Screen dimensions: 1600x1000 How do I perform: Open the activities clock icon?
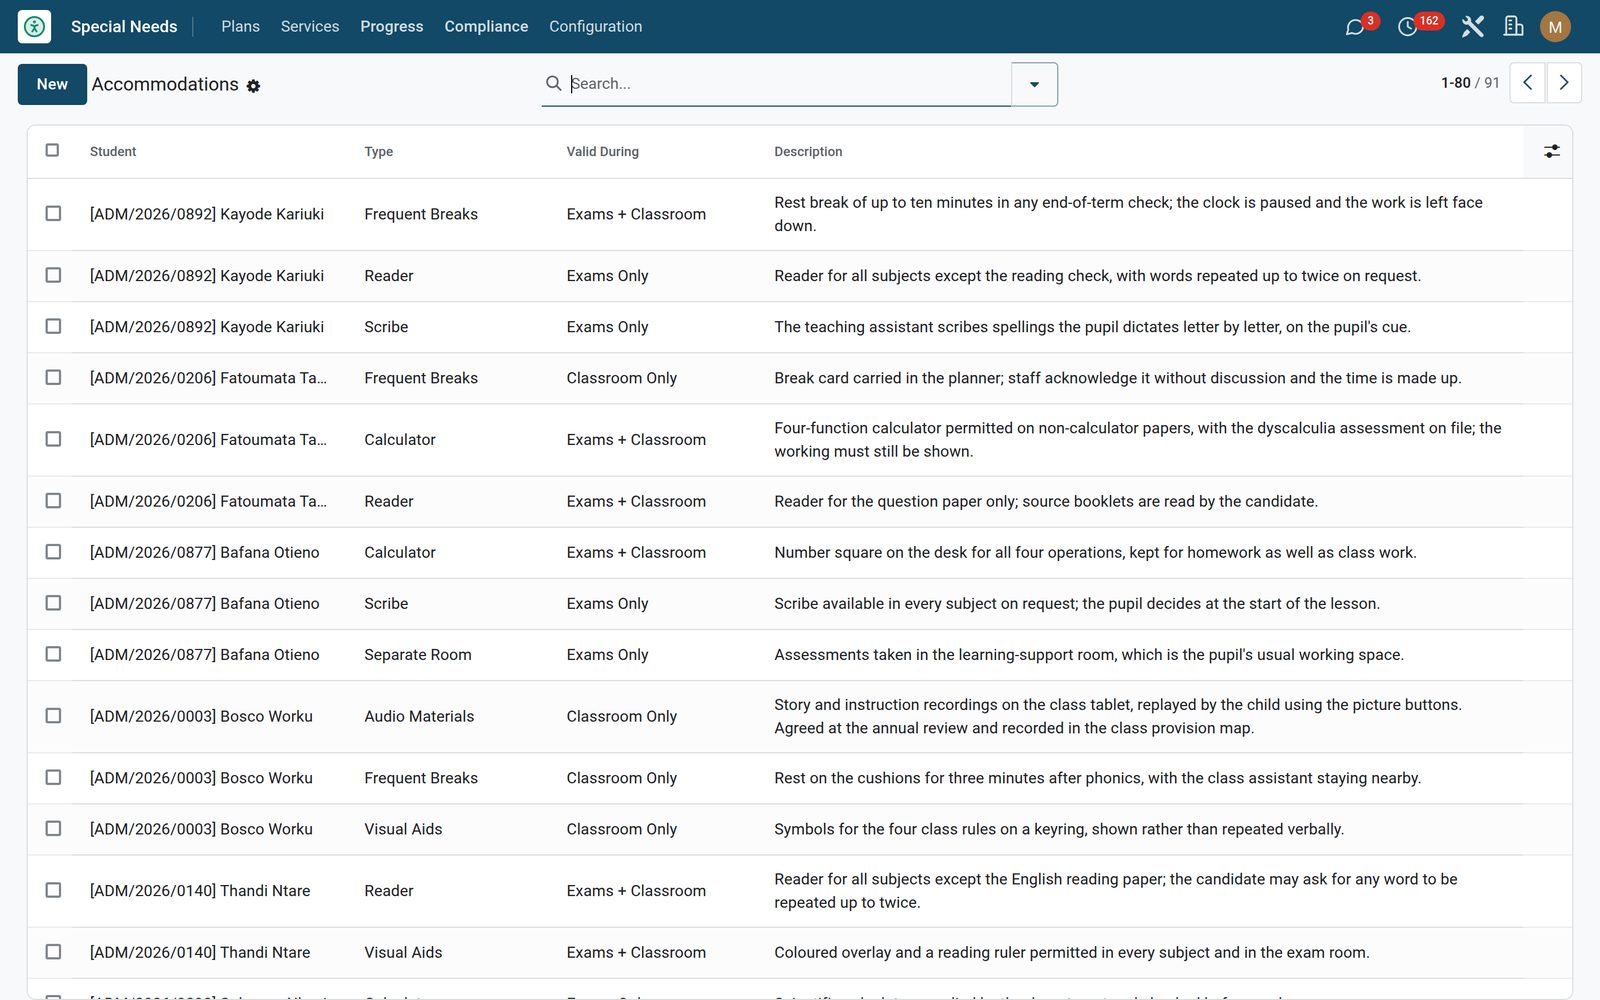click(x=1407, y=27)
